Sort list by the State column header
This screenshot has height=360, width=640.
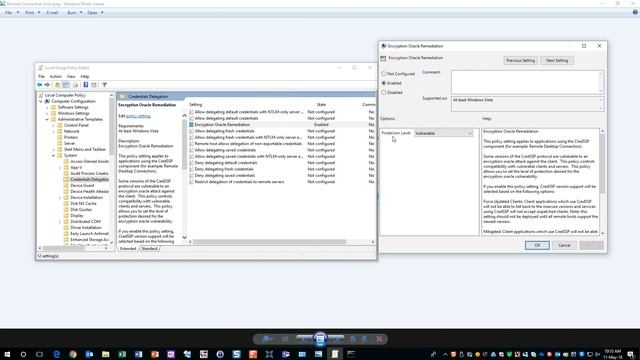click(x=321, y=105)
